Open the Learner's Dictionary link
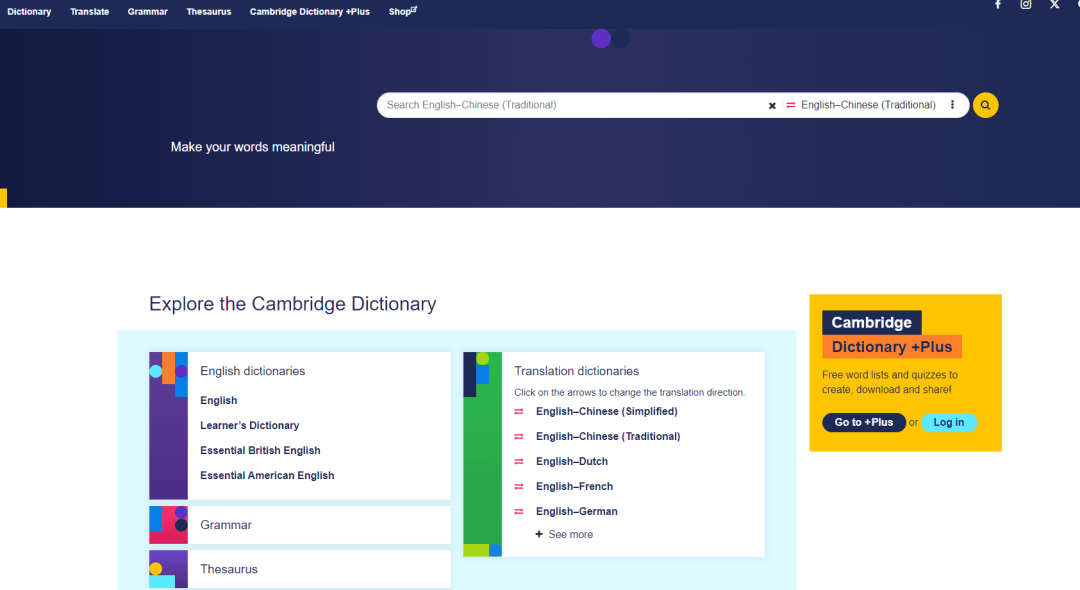The width and height of the screenshot is (1080, 590). (x=249, y=425)
